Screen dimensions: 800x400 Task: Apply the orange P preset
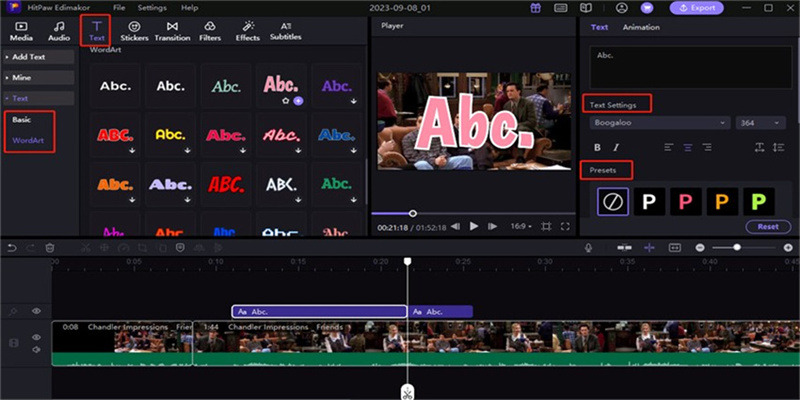tap(722, 202)
